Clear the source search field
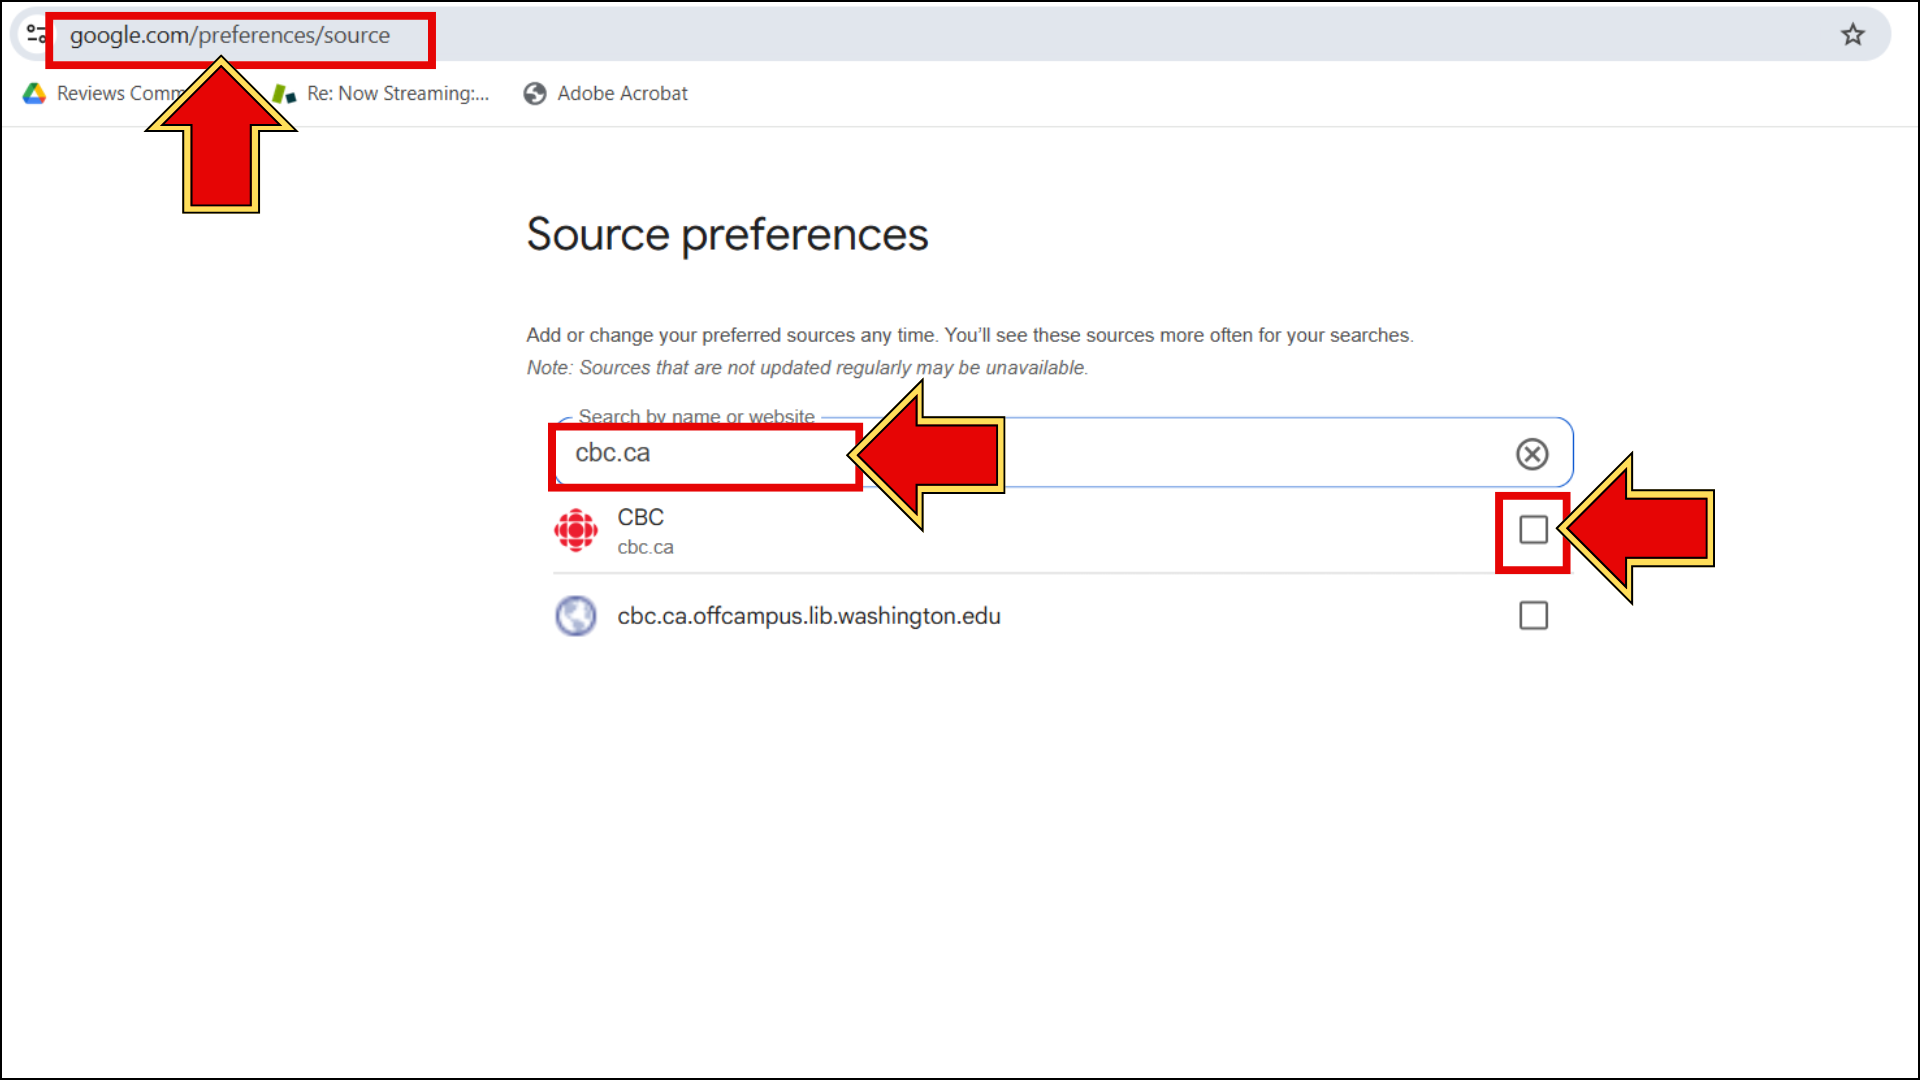Image resolution: width=1920 pixels, height=1080 pixels. click(1532, 454)
